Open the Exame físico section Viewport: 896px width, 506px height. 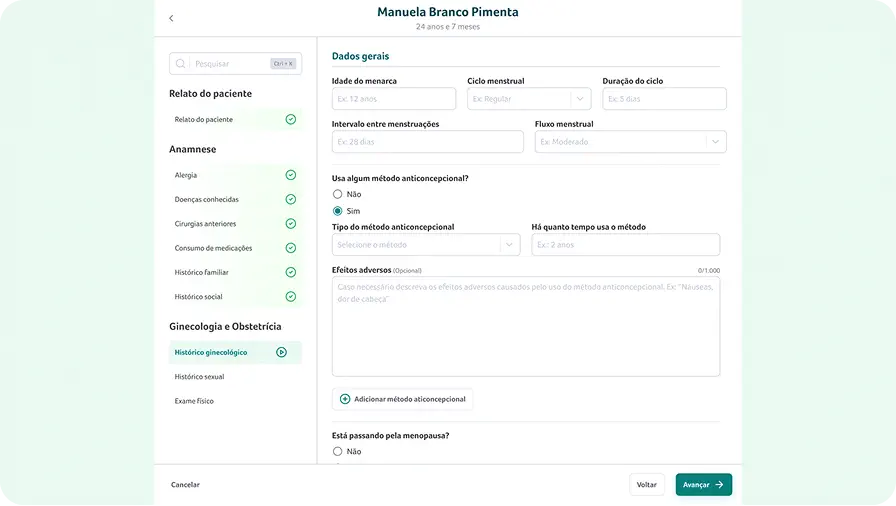(x=194, y=401)
